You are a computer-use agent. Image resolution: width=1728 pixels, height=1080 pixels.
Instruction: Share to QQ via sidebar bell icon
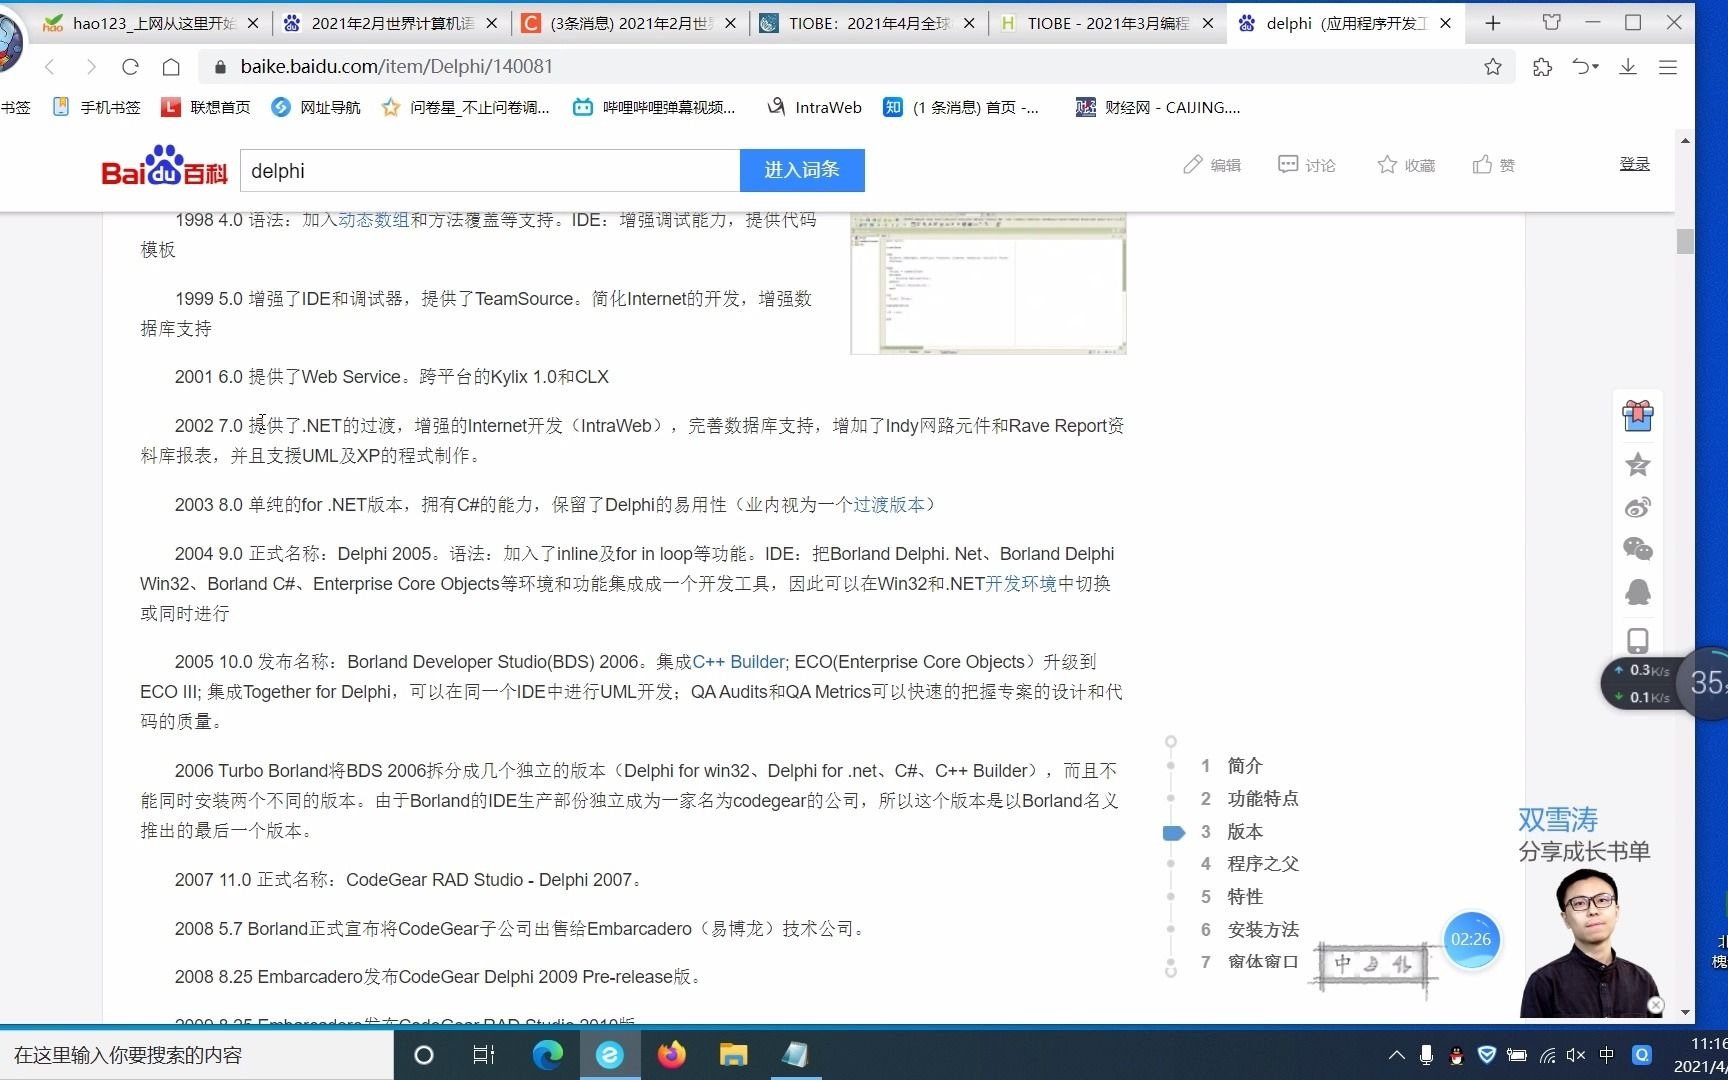pos(1638,592)
